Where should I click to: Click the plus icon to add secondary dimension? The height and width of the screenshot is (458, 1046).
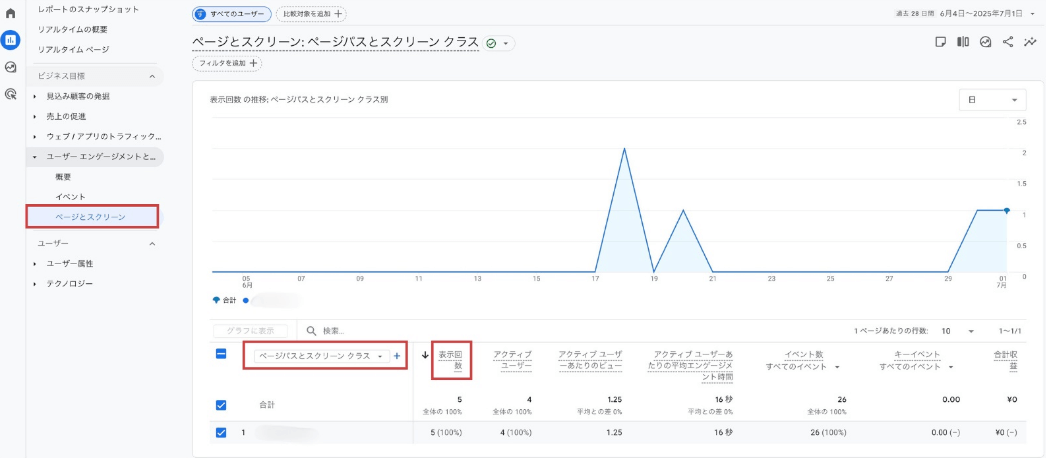397,356
